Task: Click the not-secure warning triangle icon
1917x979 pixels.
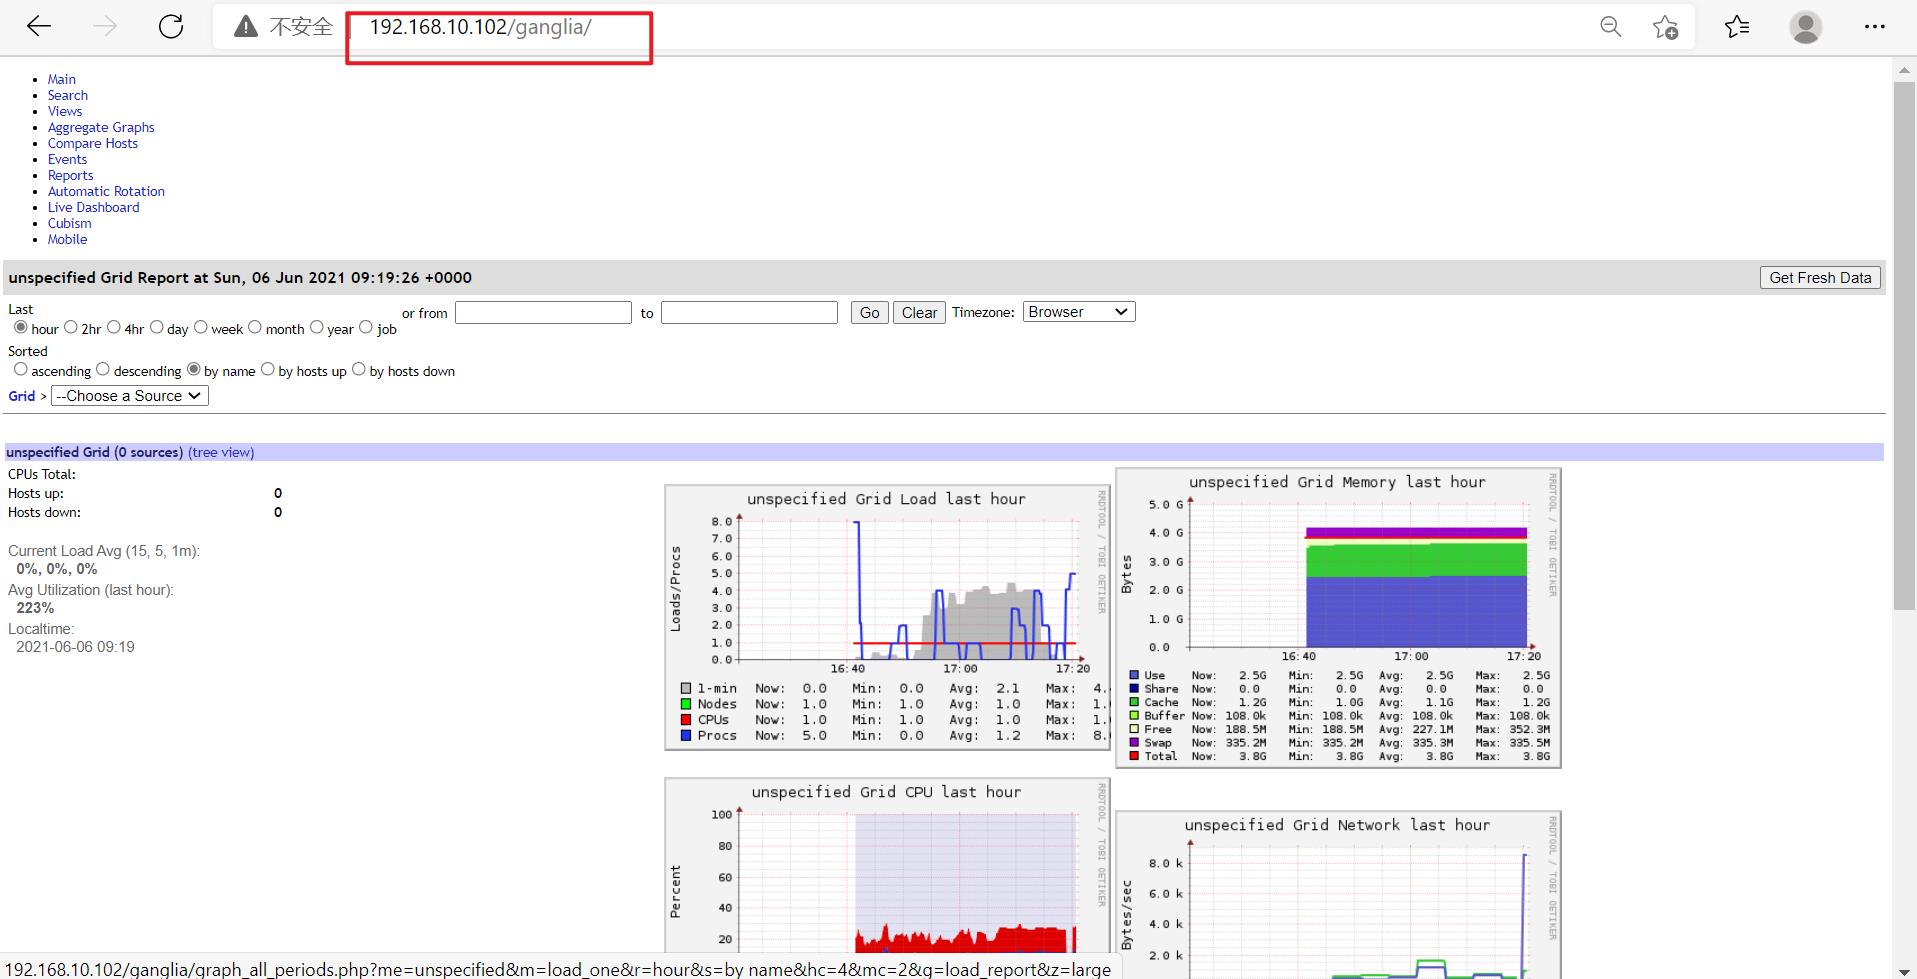Action: [245, 27]
